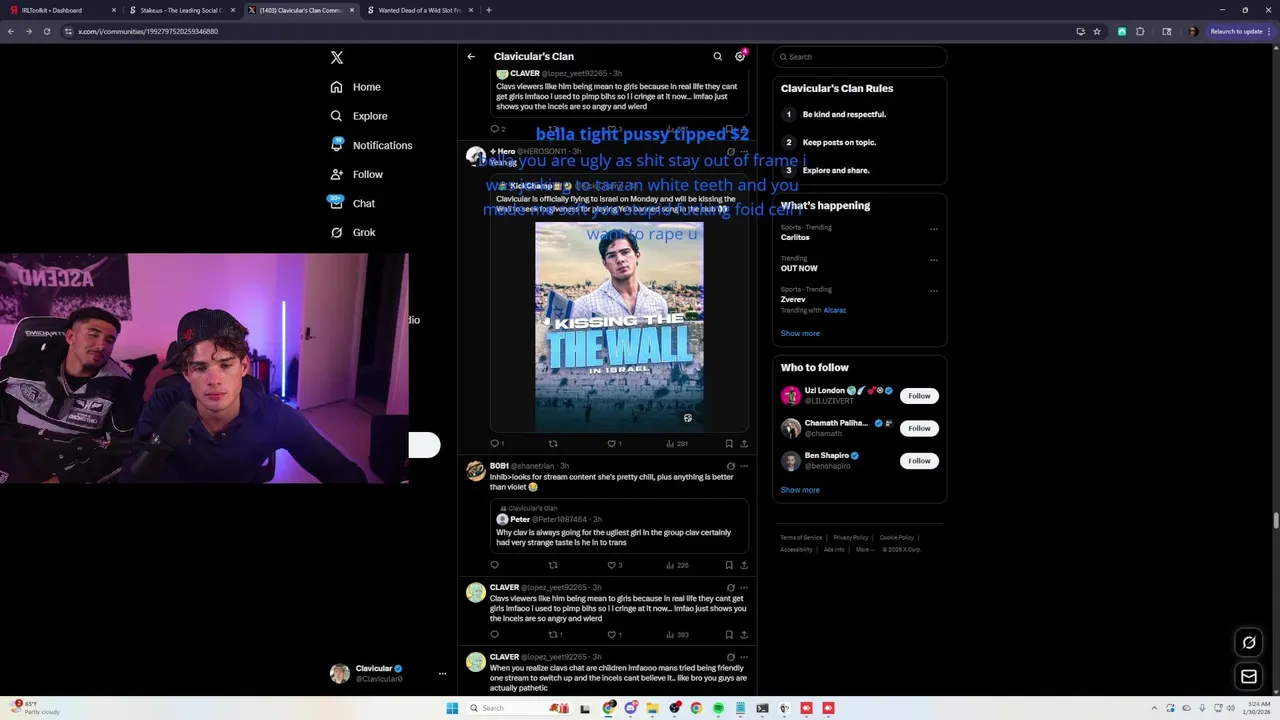The image size is (1280, 720).
Task: Open Messages floating button at bottom right
Action: click(x=1249, y=677)
